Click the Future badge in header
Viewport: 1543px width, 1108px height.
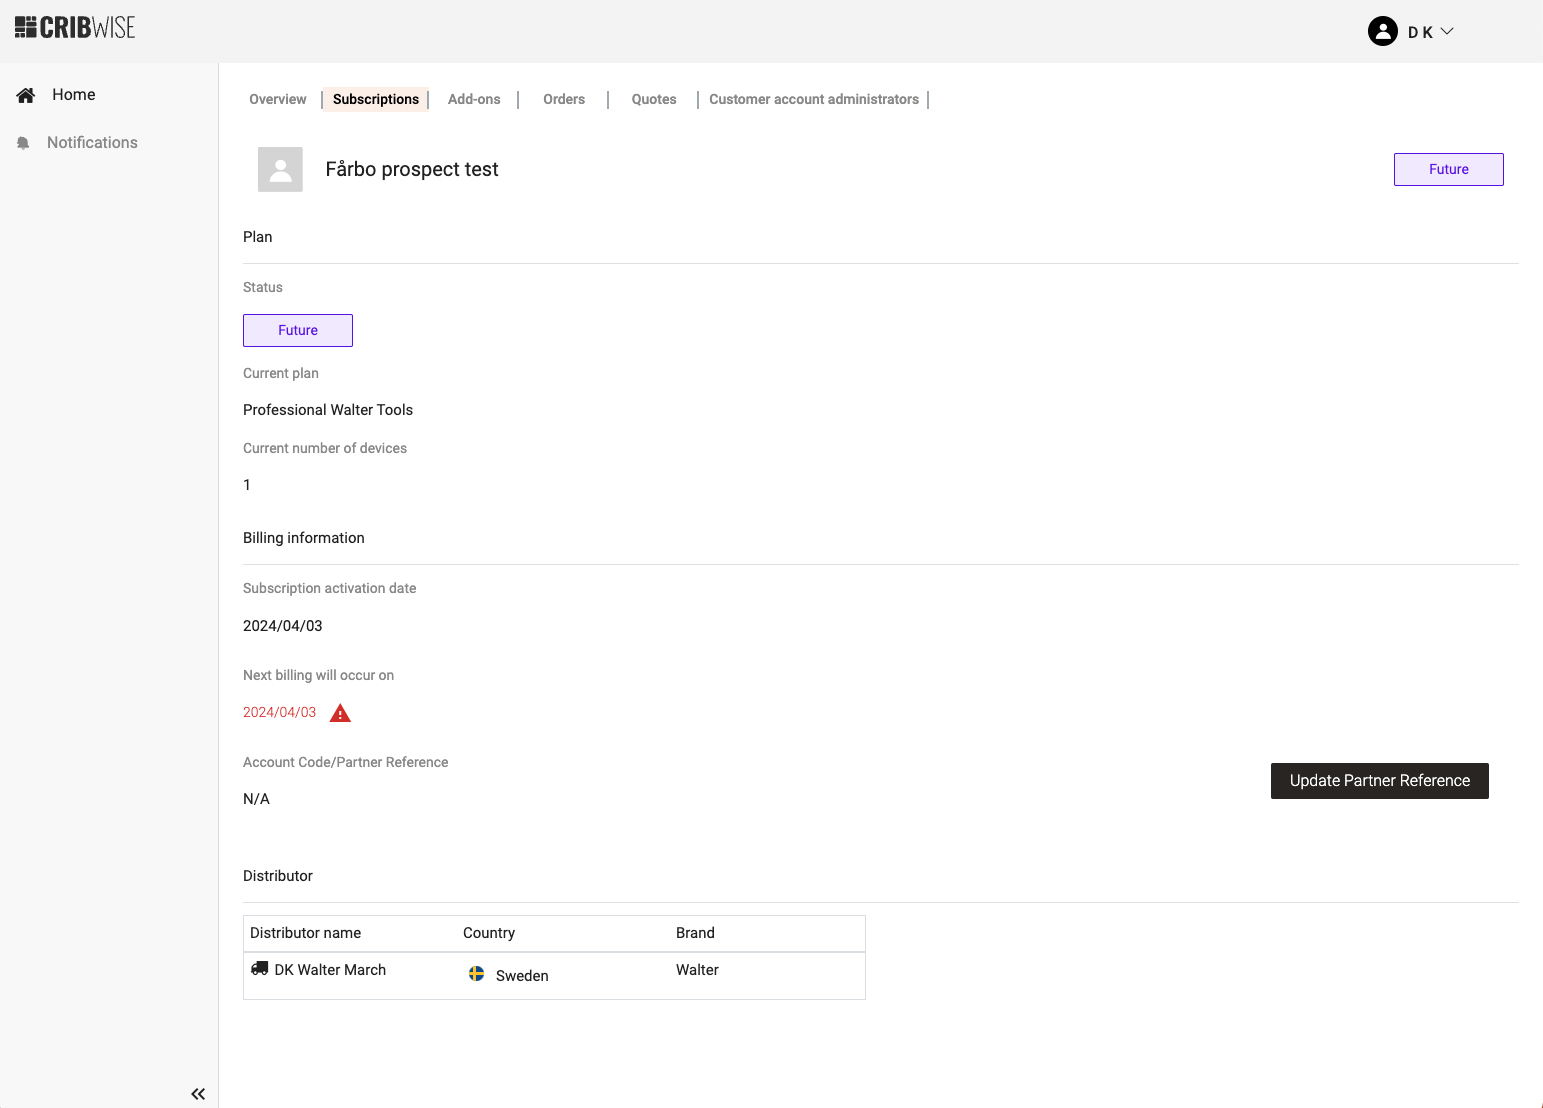point(1448,169)
